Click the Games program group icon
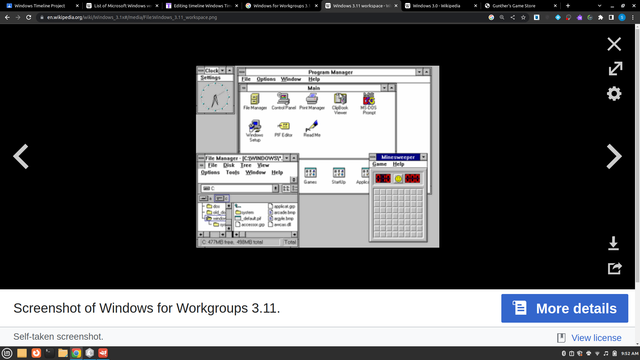Screen dimensions: 640x360 [310, 176]
